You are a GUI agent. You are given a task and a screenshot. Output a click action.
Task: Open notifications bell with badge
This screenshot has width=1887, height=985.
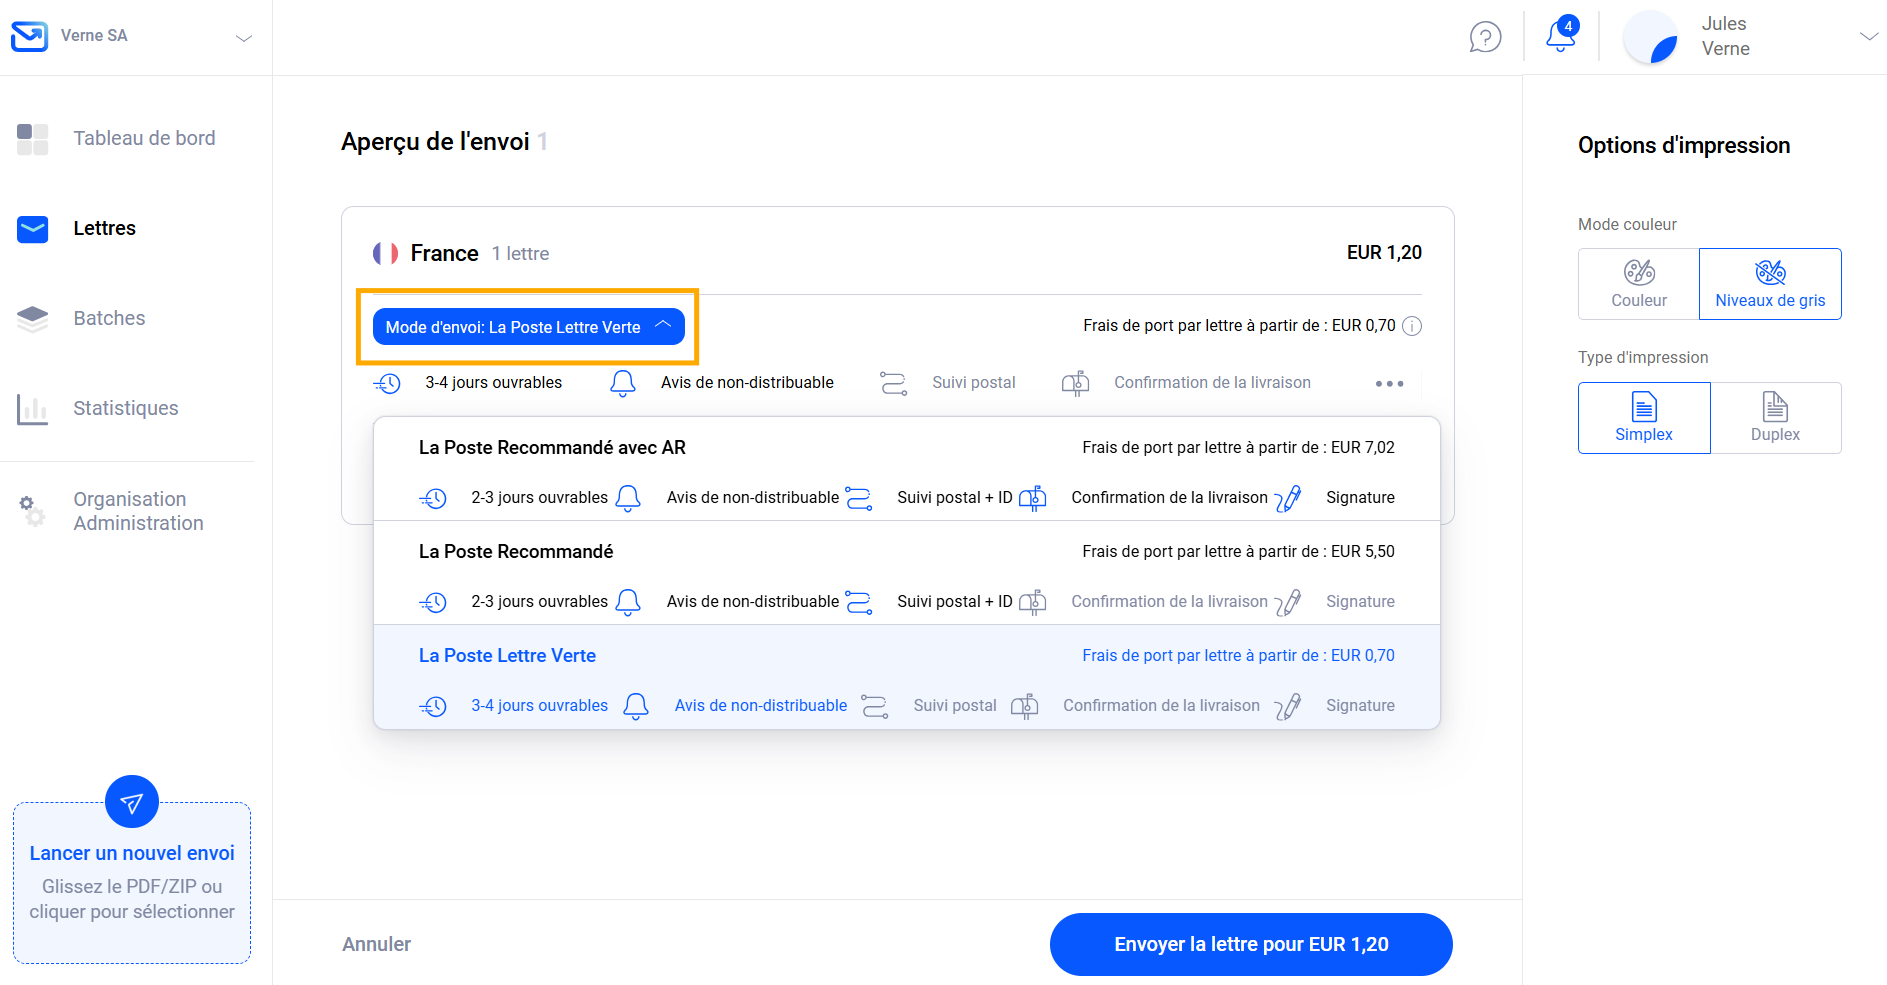(x=1560, y=36)
